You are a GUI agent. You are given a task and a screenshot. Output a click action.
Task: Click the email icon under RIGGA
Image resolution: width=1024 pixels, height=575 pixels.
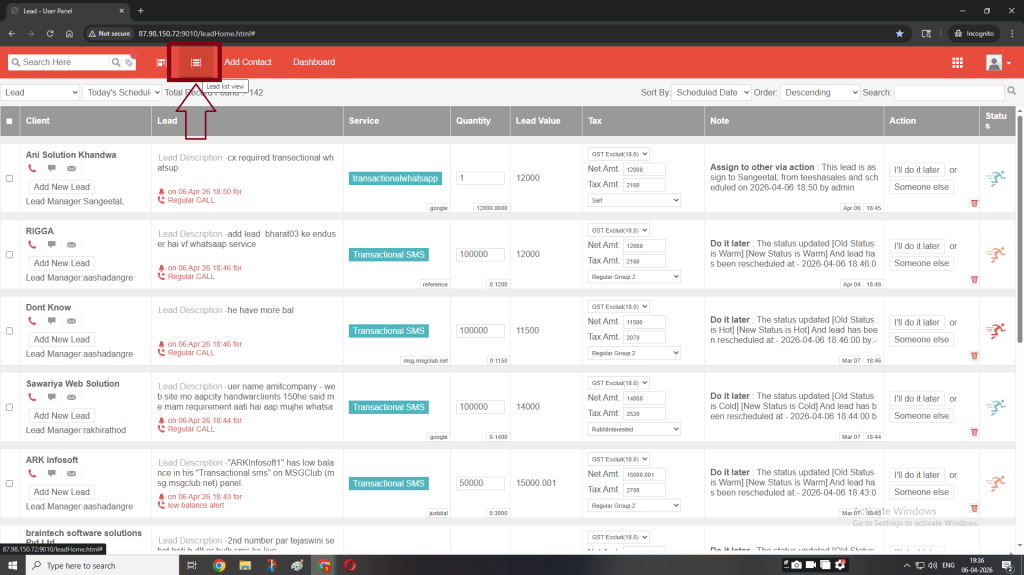pyautogui.click(x=71, y=245)
